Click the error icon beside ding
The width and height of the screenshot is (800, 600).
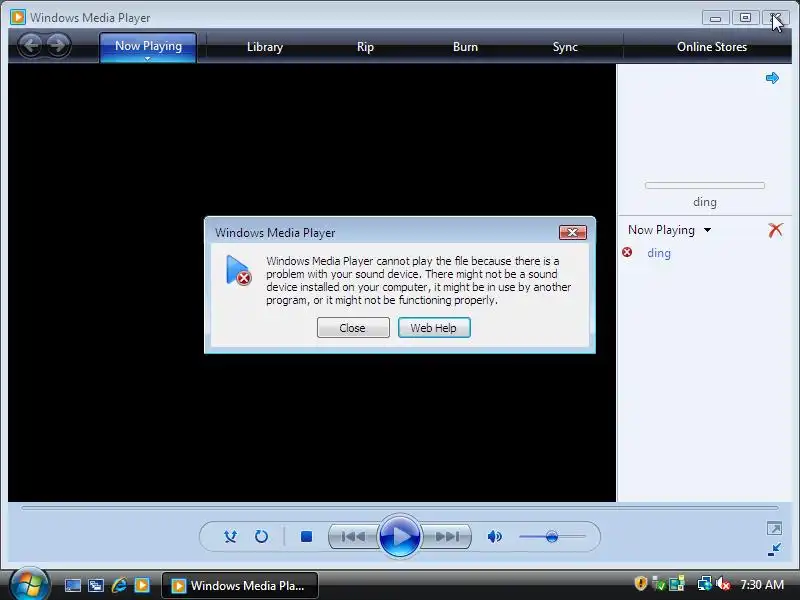pos(627,252)
